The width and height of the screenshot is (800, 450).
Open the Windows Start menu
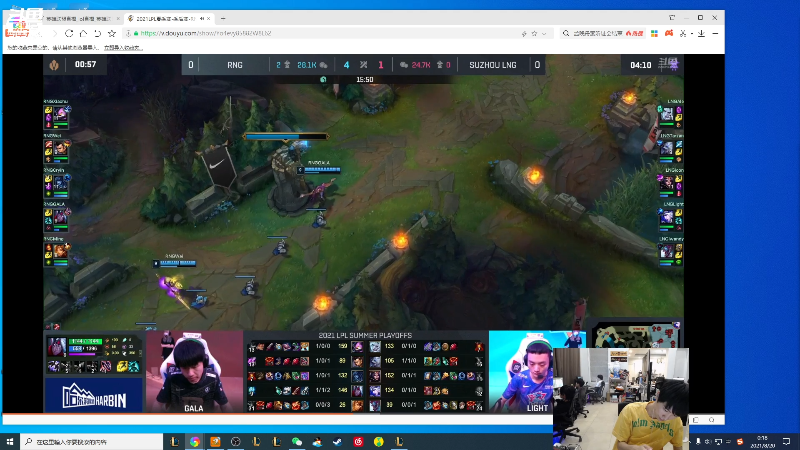tap(10, 441)
